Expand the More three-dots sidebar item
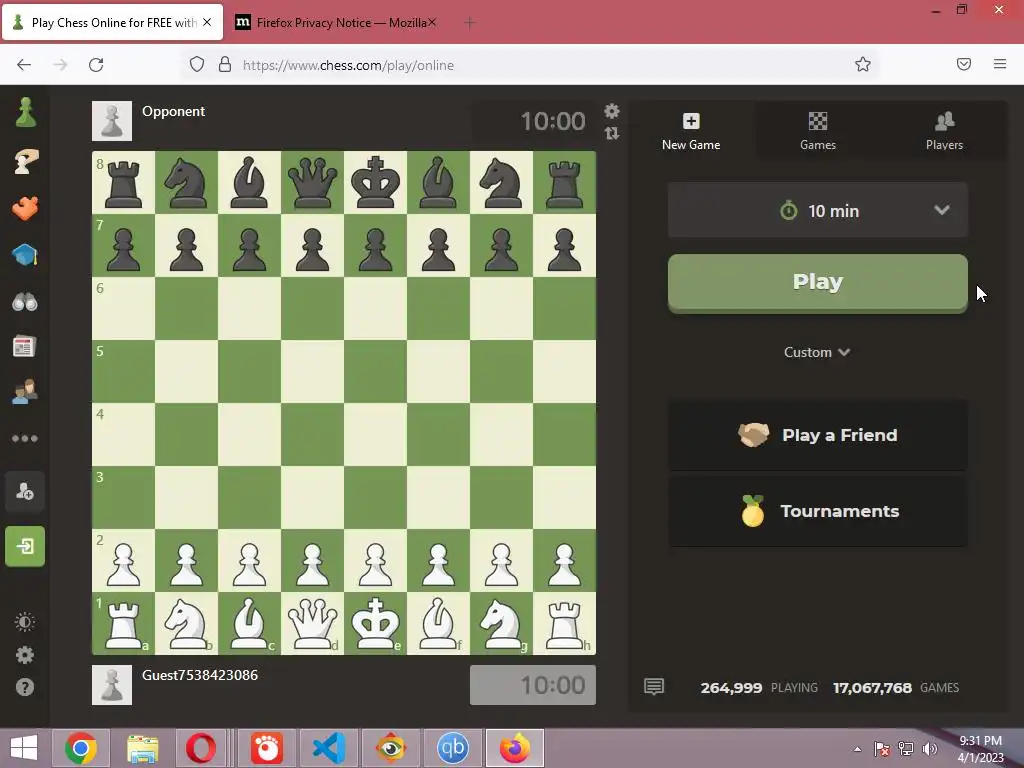The image size is (1024, 768). tap(25, 438)
